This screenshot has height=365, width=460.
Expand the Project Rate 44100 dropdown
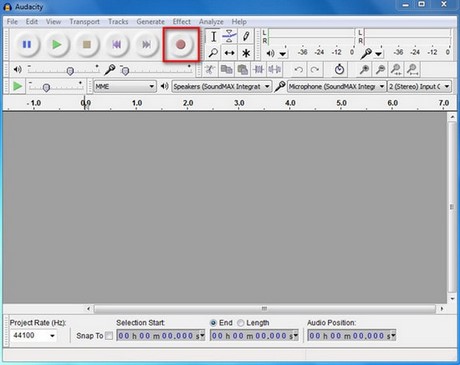(x=34, y=335)
